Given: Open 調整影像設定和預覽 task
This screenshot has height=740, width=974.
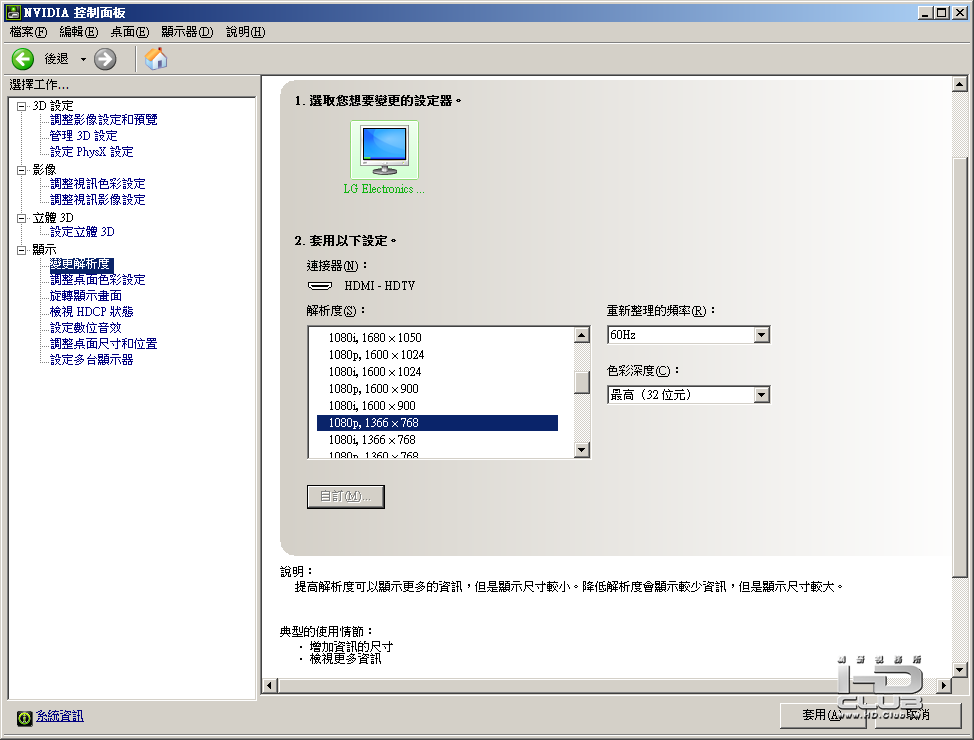Looking at the screenshot, I should 104,119.
